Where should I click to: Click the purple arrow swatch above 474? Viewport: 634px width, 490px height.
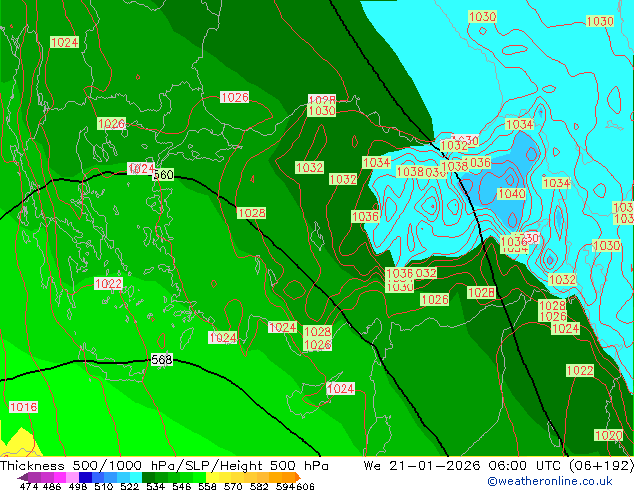click(x=23, y=477)
